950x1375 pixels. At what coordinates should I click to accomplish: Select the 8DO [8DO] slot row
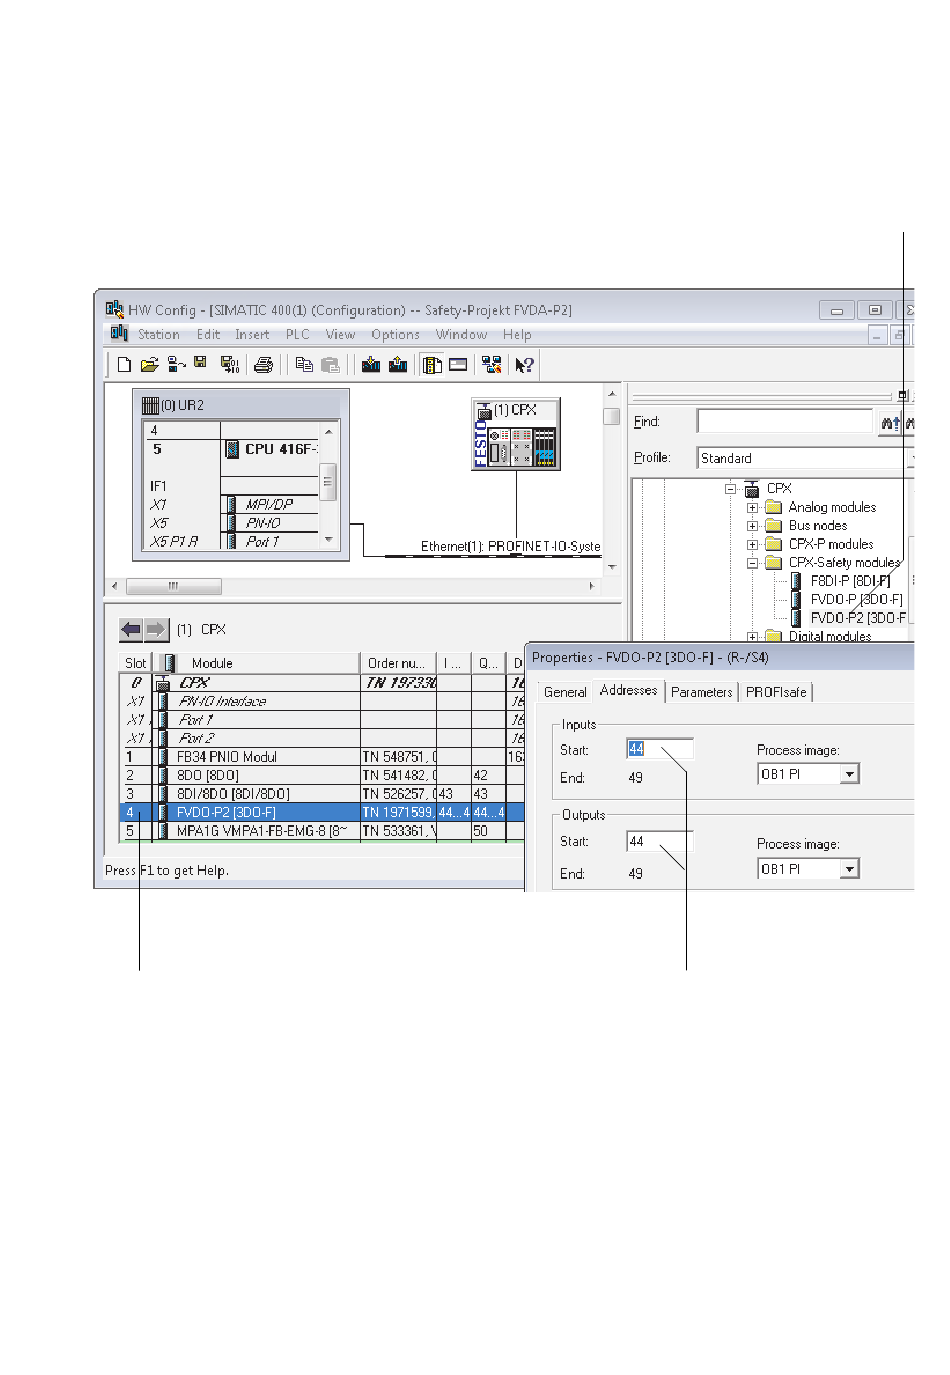click(321, 775)
